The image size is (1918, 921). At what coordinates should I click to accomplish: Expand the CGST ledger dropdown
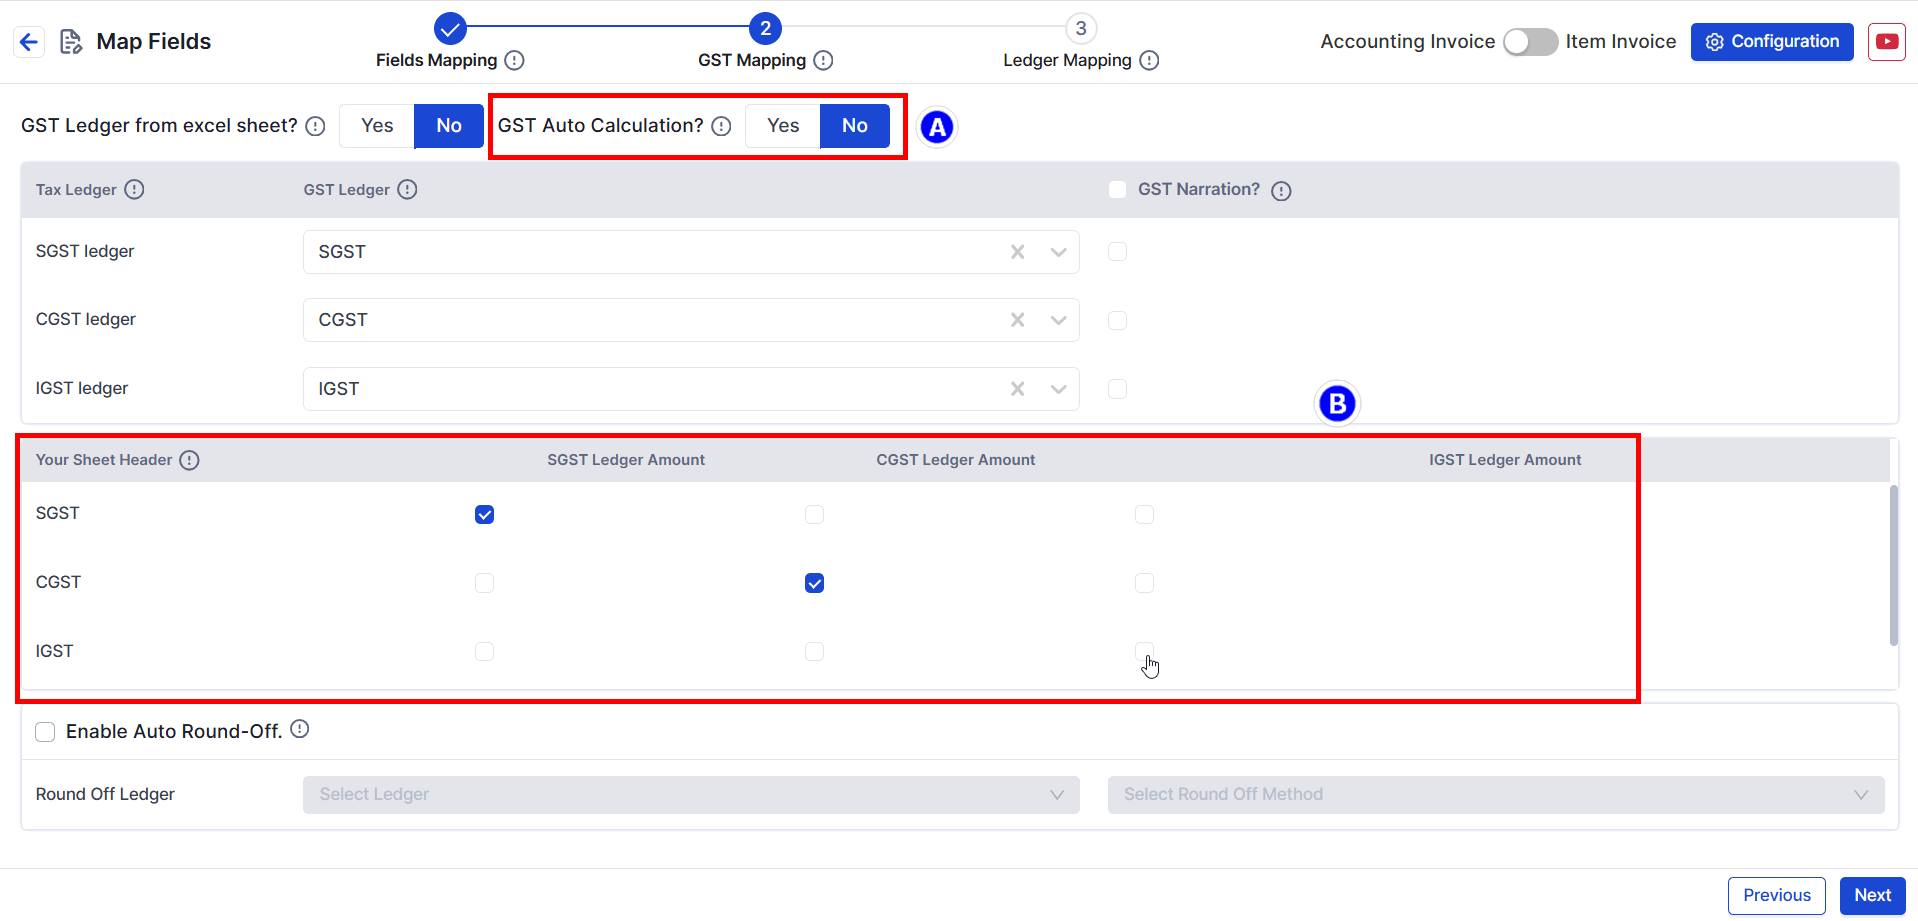[x=1058, y=320]
